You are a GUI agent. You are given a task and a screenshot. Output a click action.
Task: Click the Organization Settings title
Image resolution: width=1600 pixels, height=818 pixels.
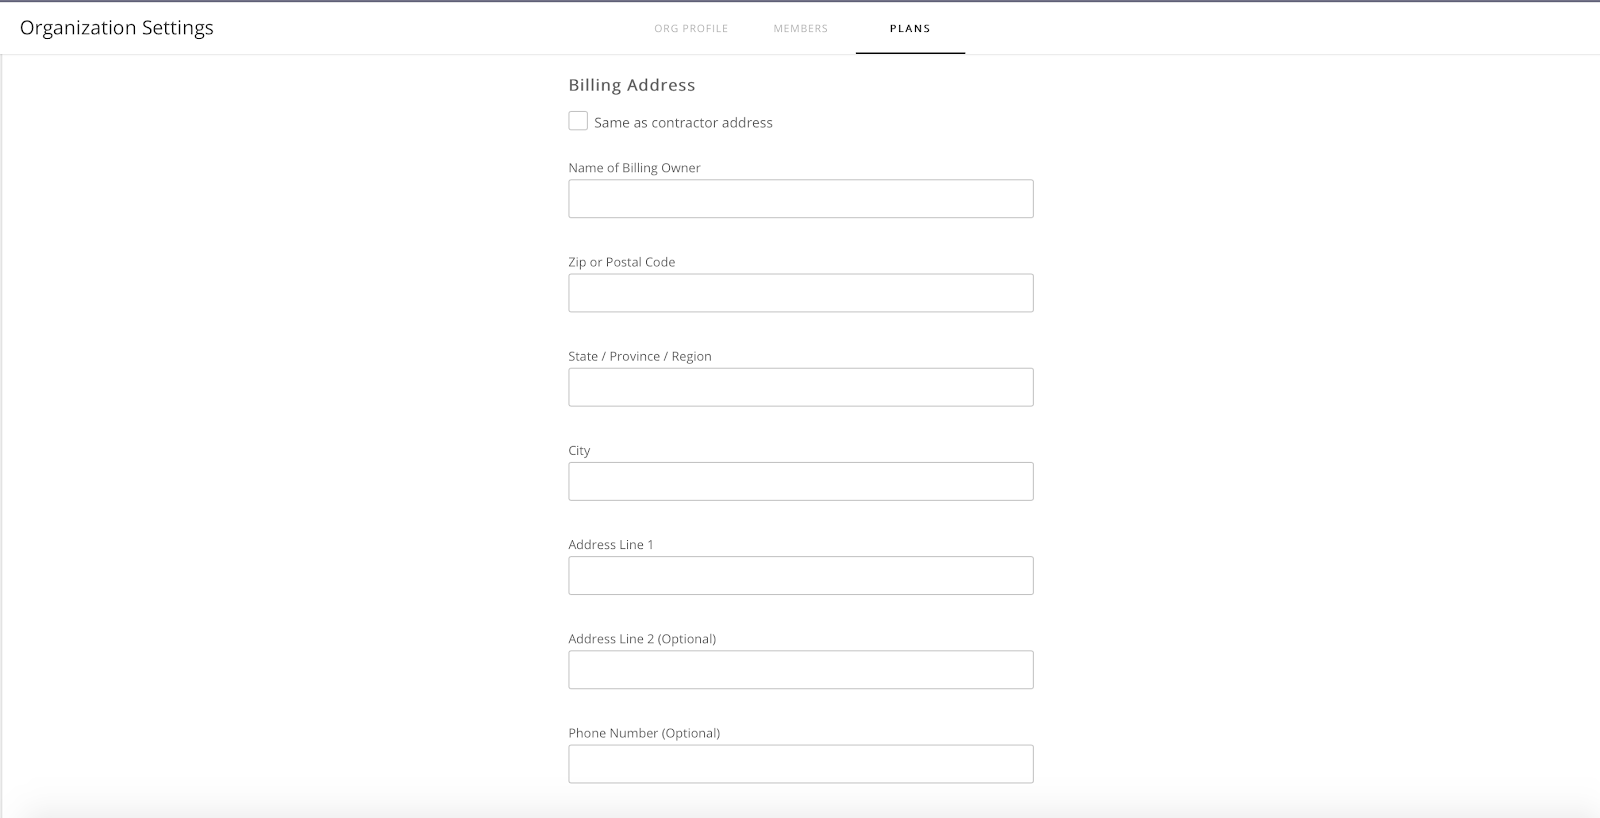[x=117, y=28]
